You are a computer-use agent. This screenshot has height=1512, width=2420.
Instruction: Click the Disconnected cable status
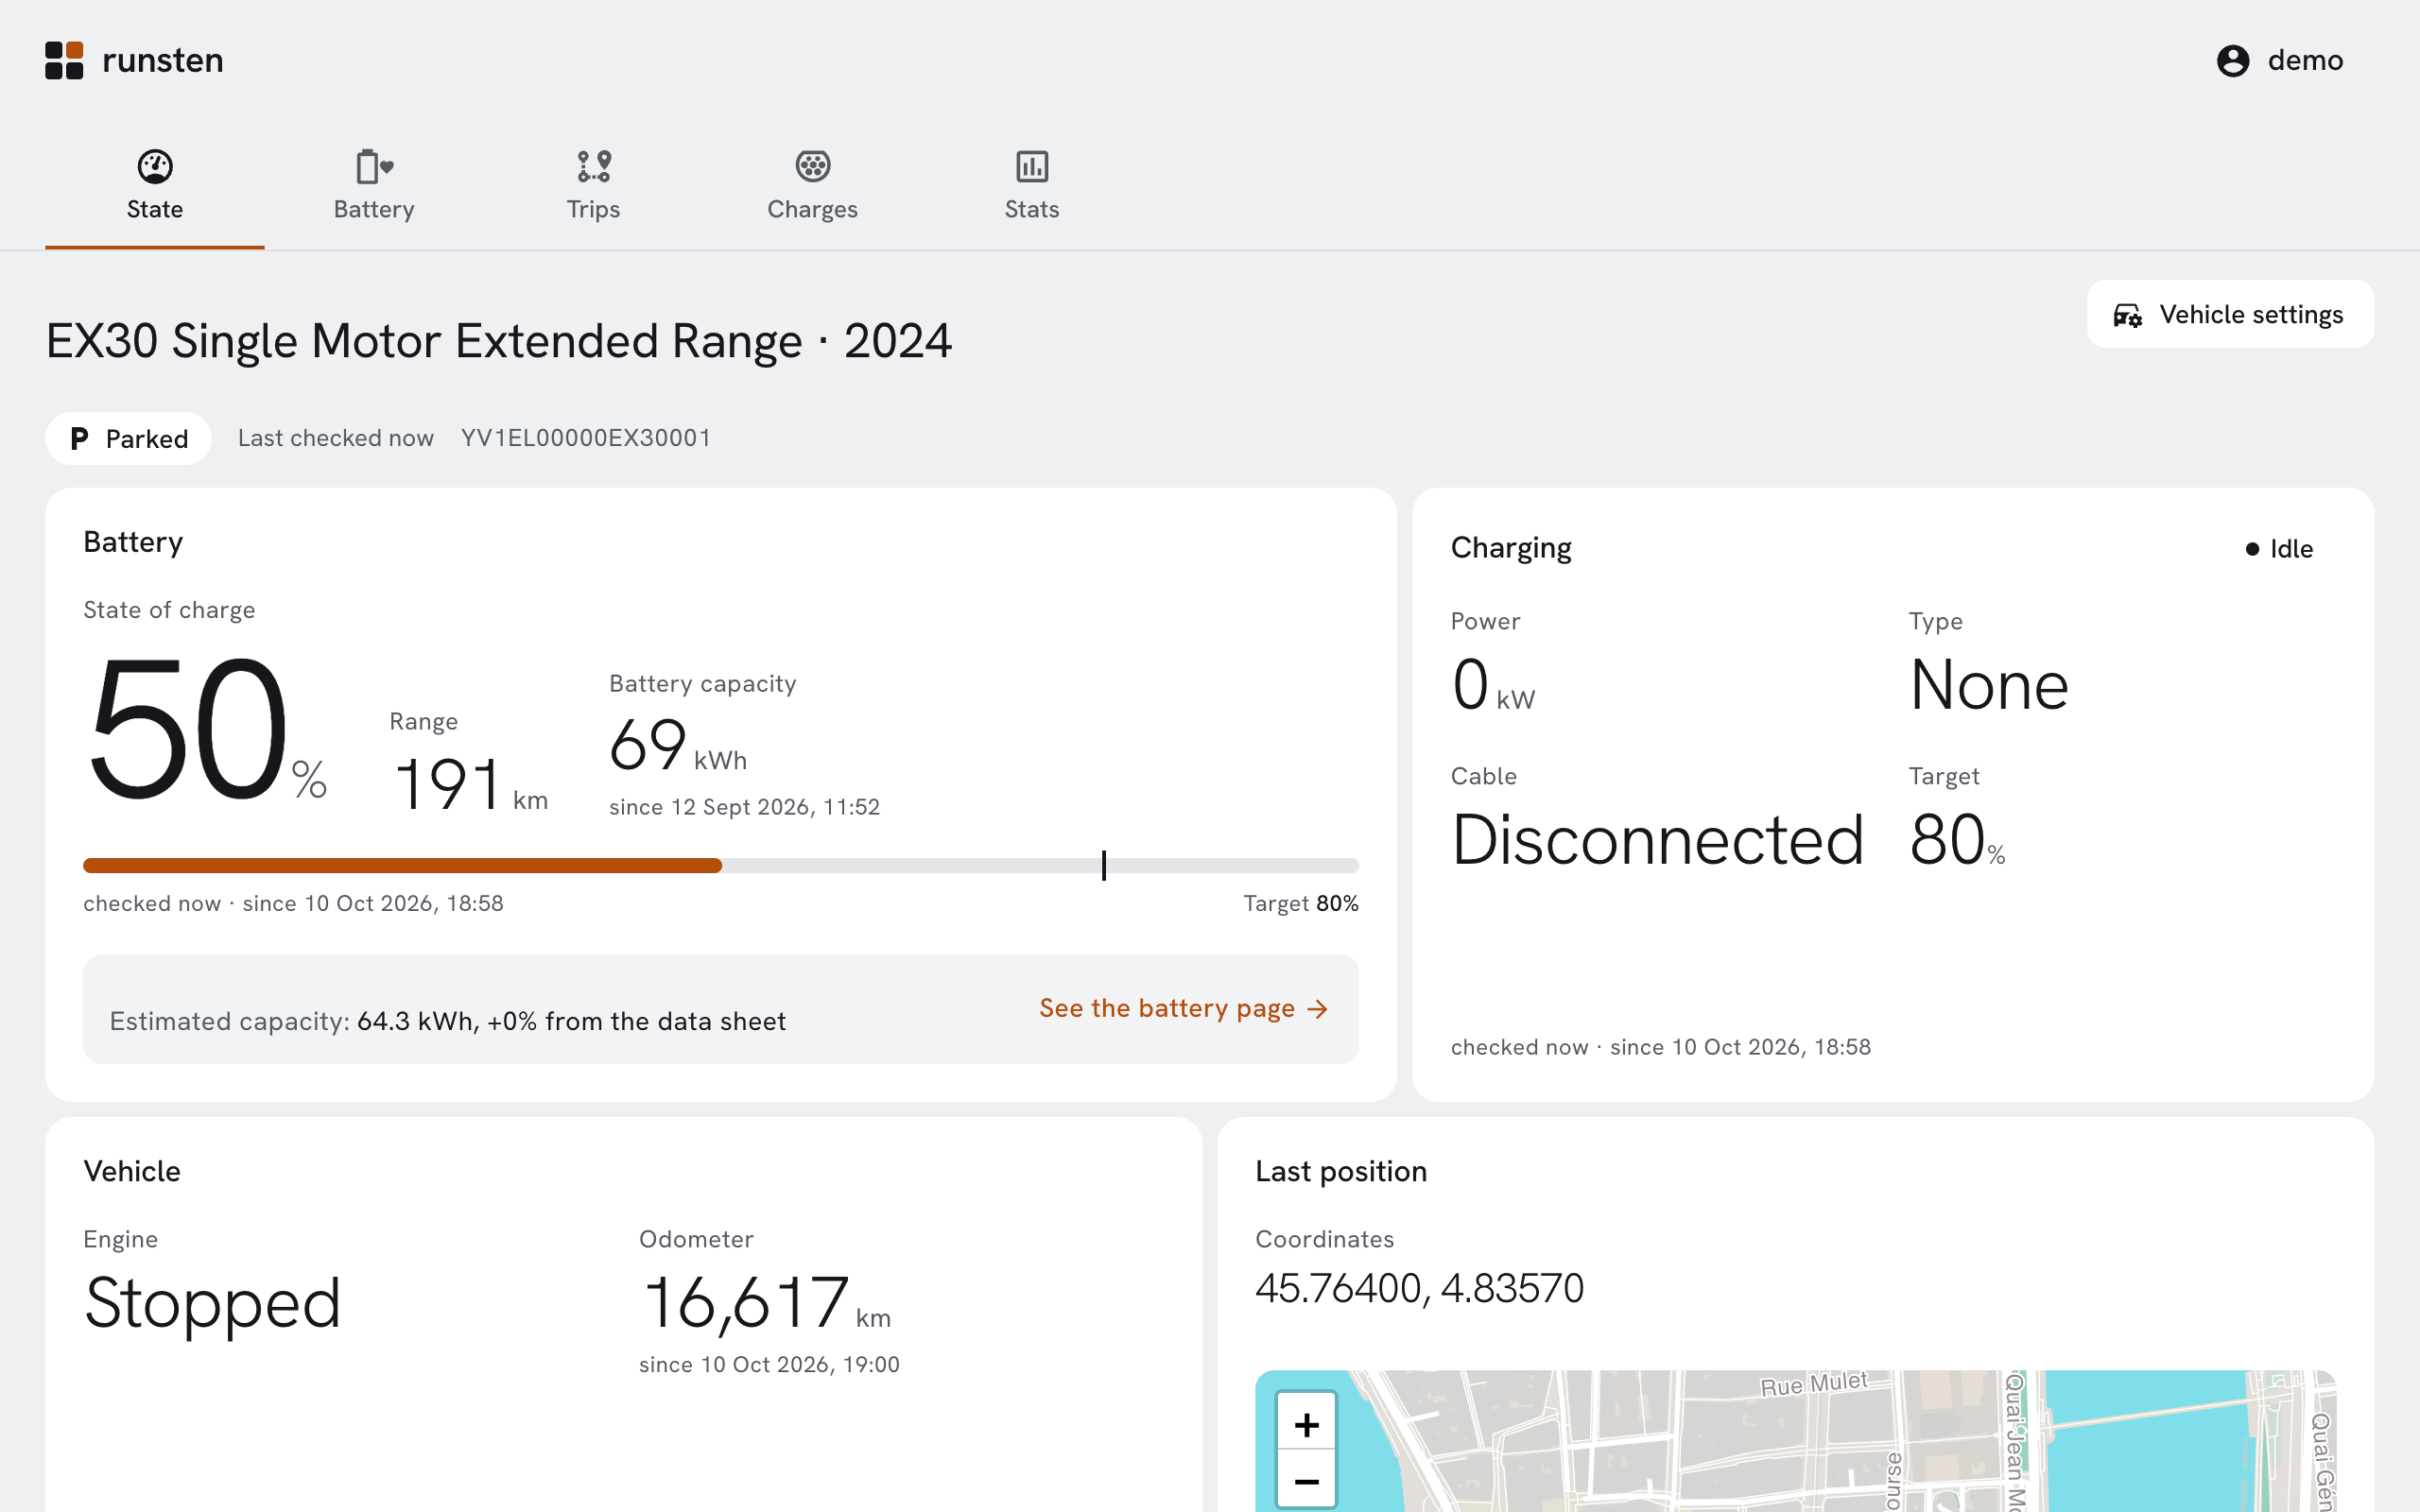click(x=1657, y=839)
